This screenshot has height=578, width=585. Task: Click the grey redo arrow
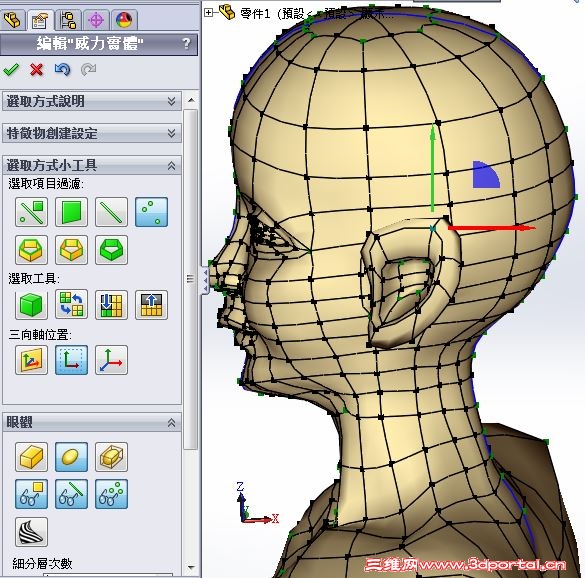(88, 69)
